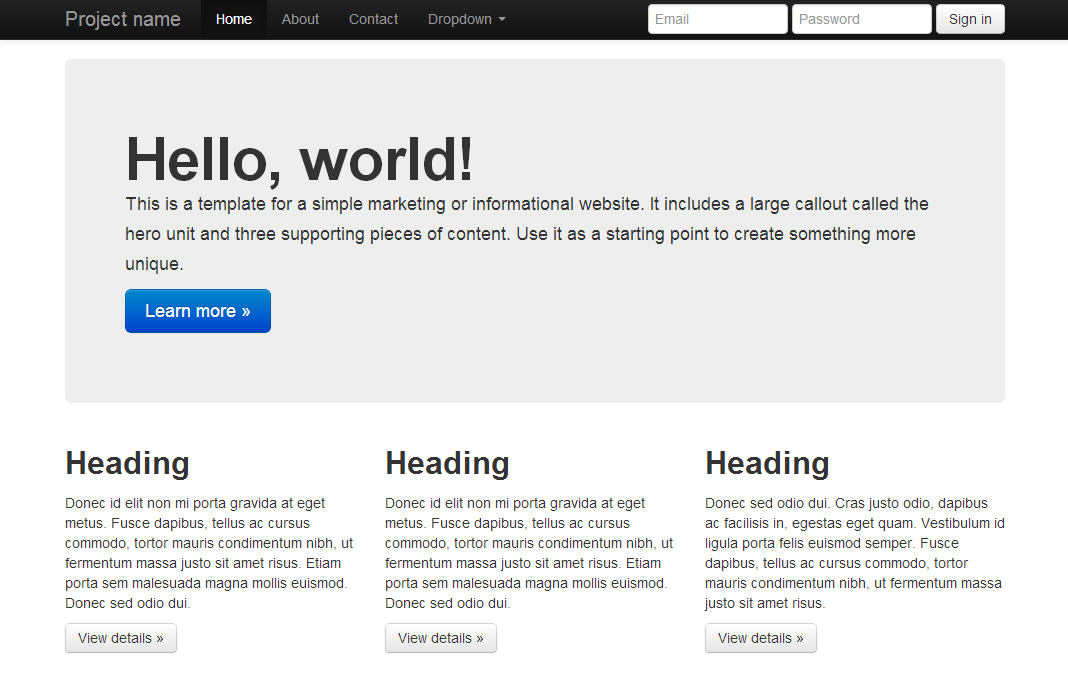Image resolution: width=1068 pixels, height=677 pixels.
Task: Click the Heading title of left column
Action: coord(127,463)
